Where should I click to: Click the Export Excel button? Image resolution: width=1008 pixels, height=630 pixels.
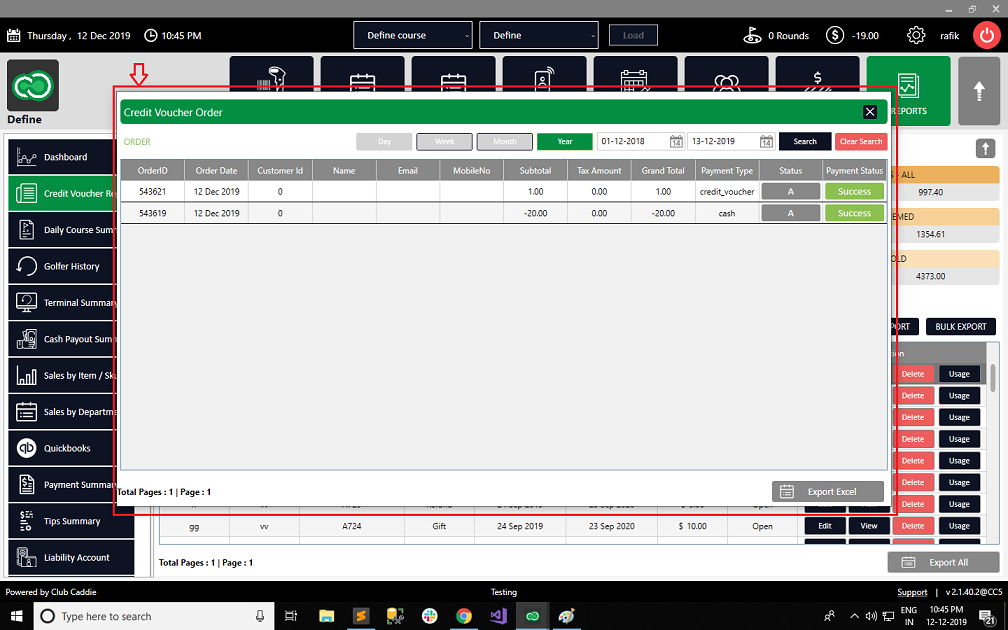coord(828,492)
